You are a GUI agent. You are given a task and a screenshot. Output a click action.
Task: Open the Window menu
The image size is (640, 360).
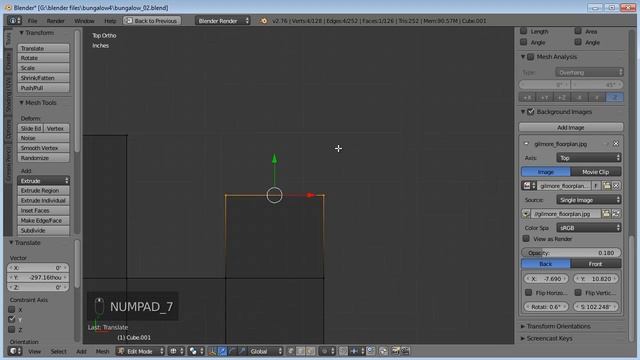tap(84, 21)
